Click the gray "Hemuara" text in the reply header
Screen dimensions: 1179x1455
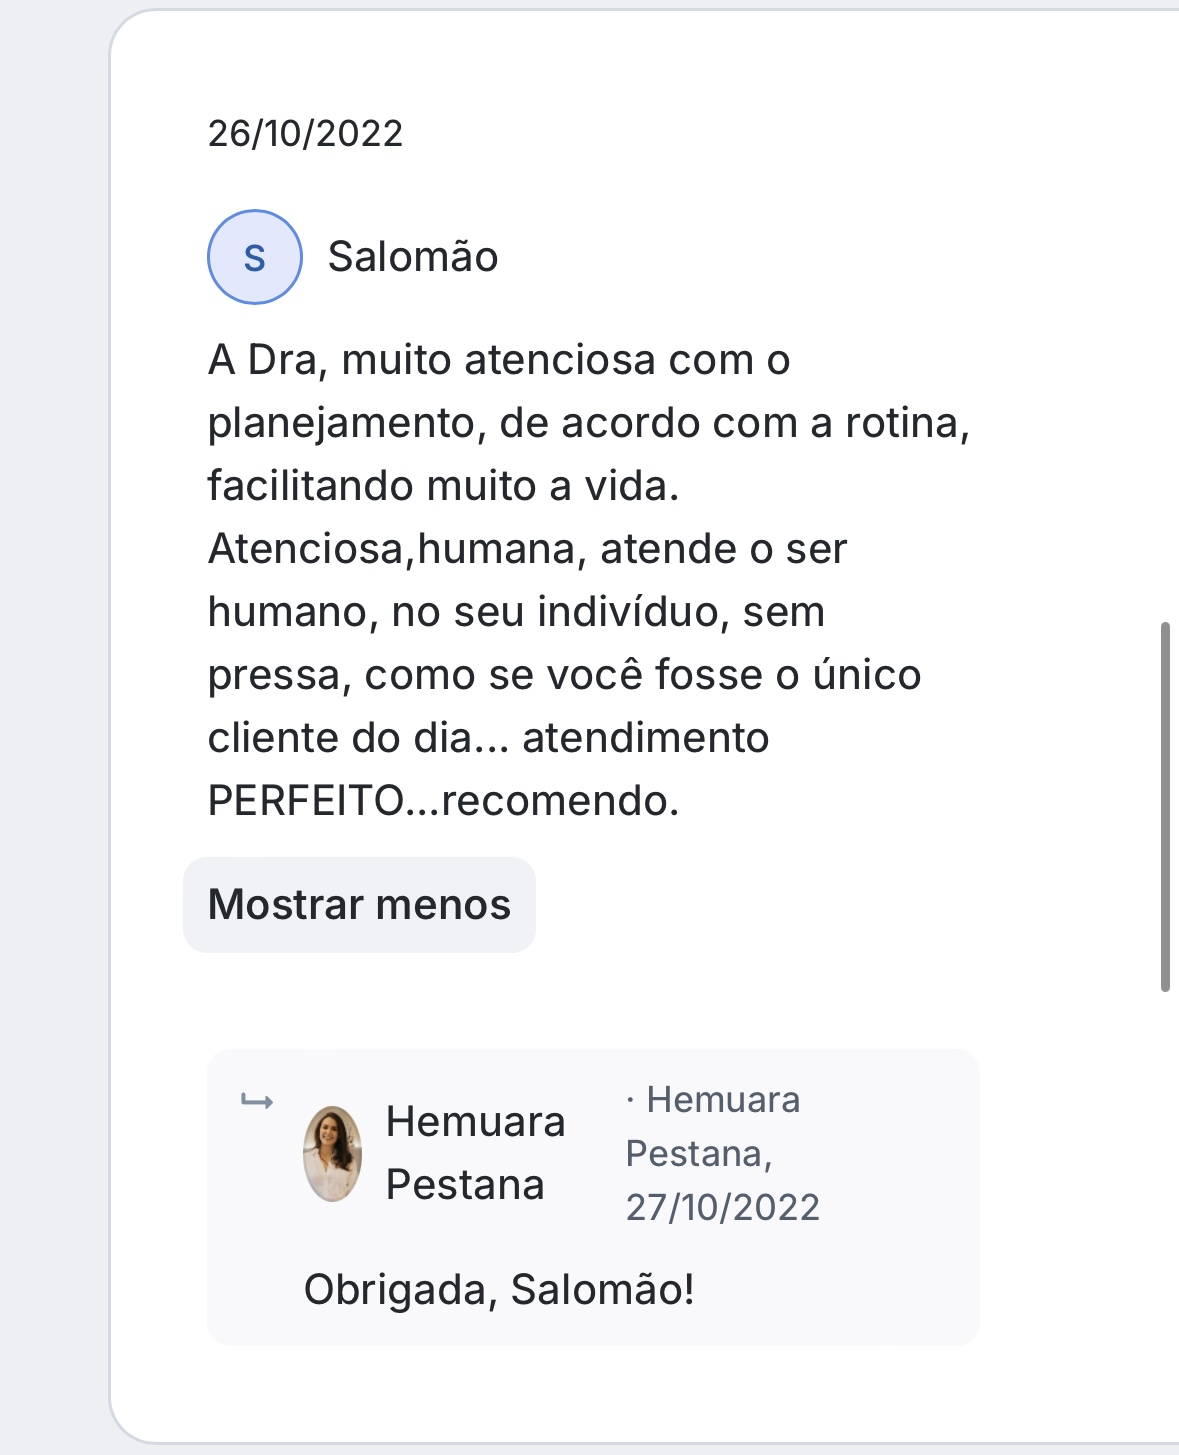[723, 1100]
